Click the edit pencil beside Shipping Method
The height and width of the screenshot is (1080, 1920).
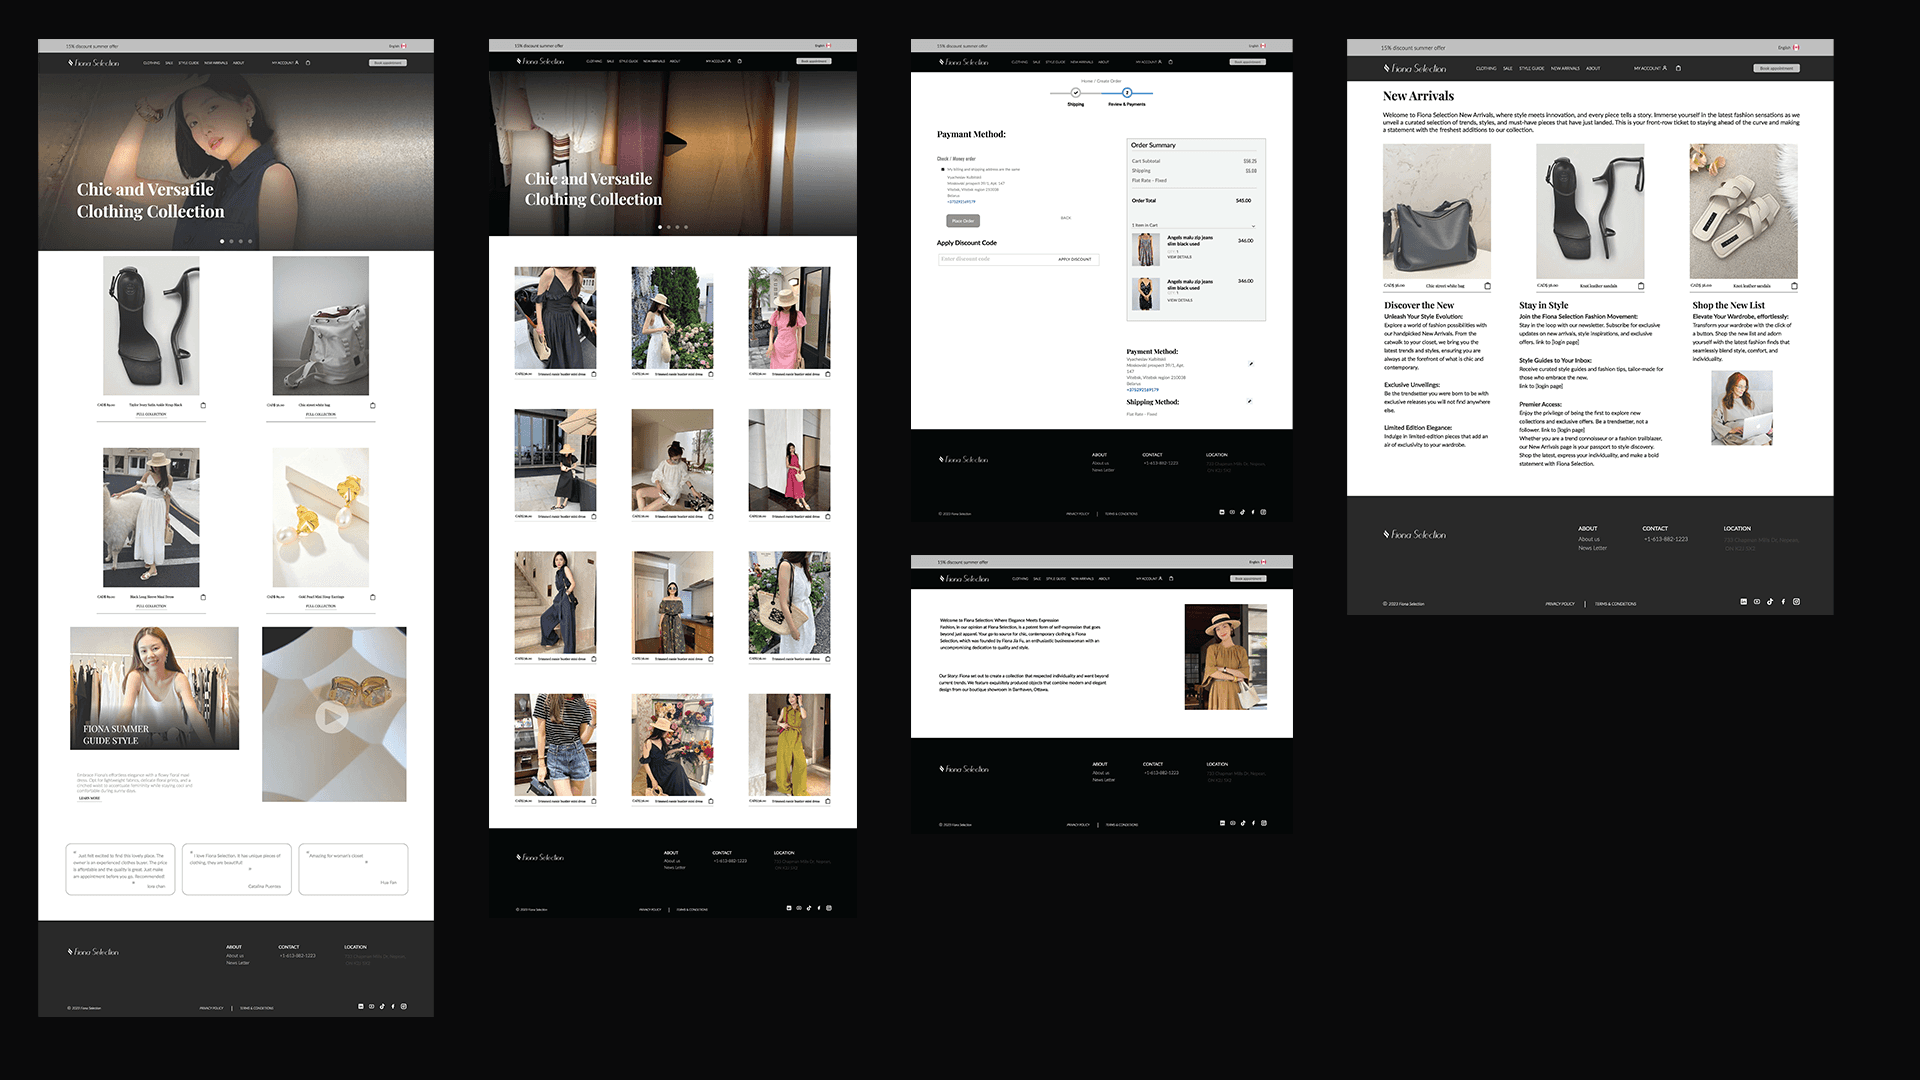pyautogui.click(x=1249, y=402)
